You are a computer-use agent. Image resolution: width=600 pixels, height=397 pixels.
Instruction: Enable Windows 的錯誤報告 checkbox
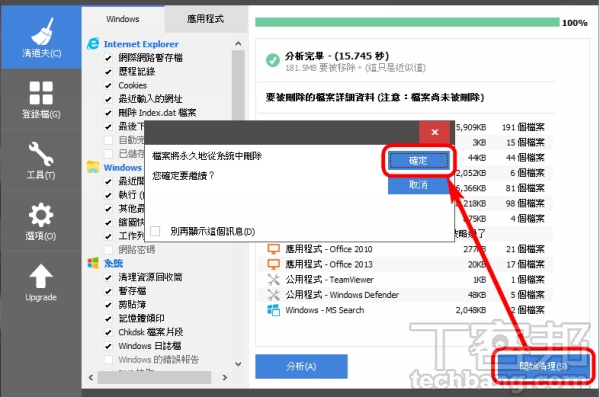[108, 359]
